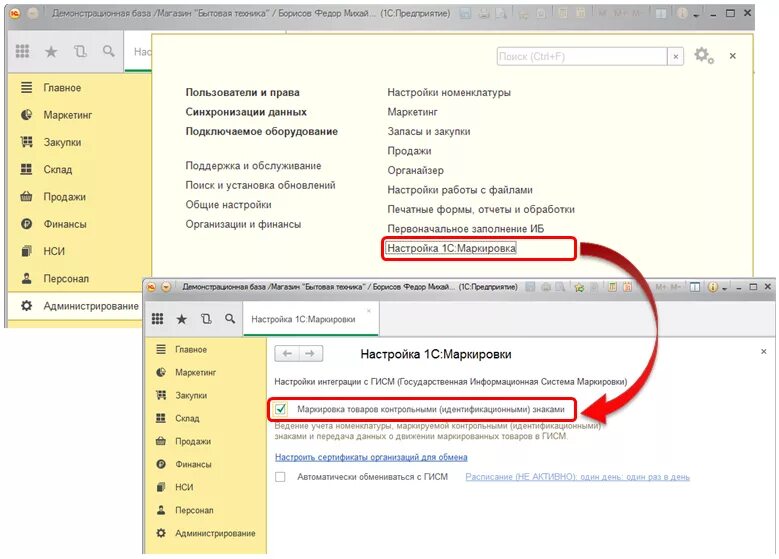
Task: Close the Настройка 1С:Маркировки form
Action: pyautogui.click(x=764, y=352)
